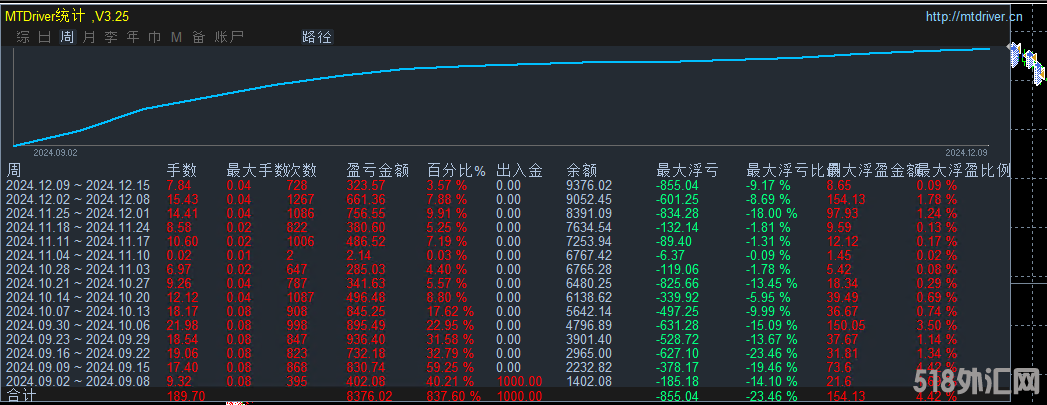Click balance value 9376.02
The width and height of the screenshot is (1047, 405).
point(588,185)
